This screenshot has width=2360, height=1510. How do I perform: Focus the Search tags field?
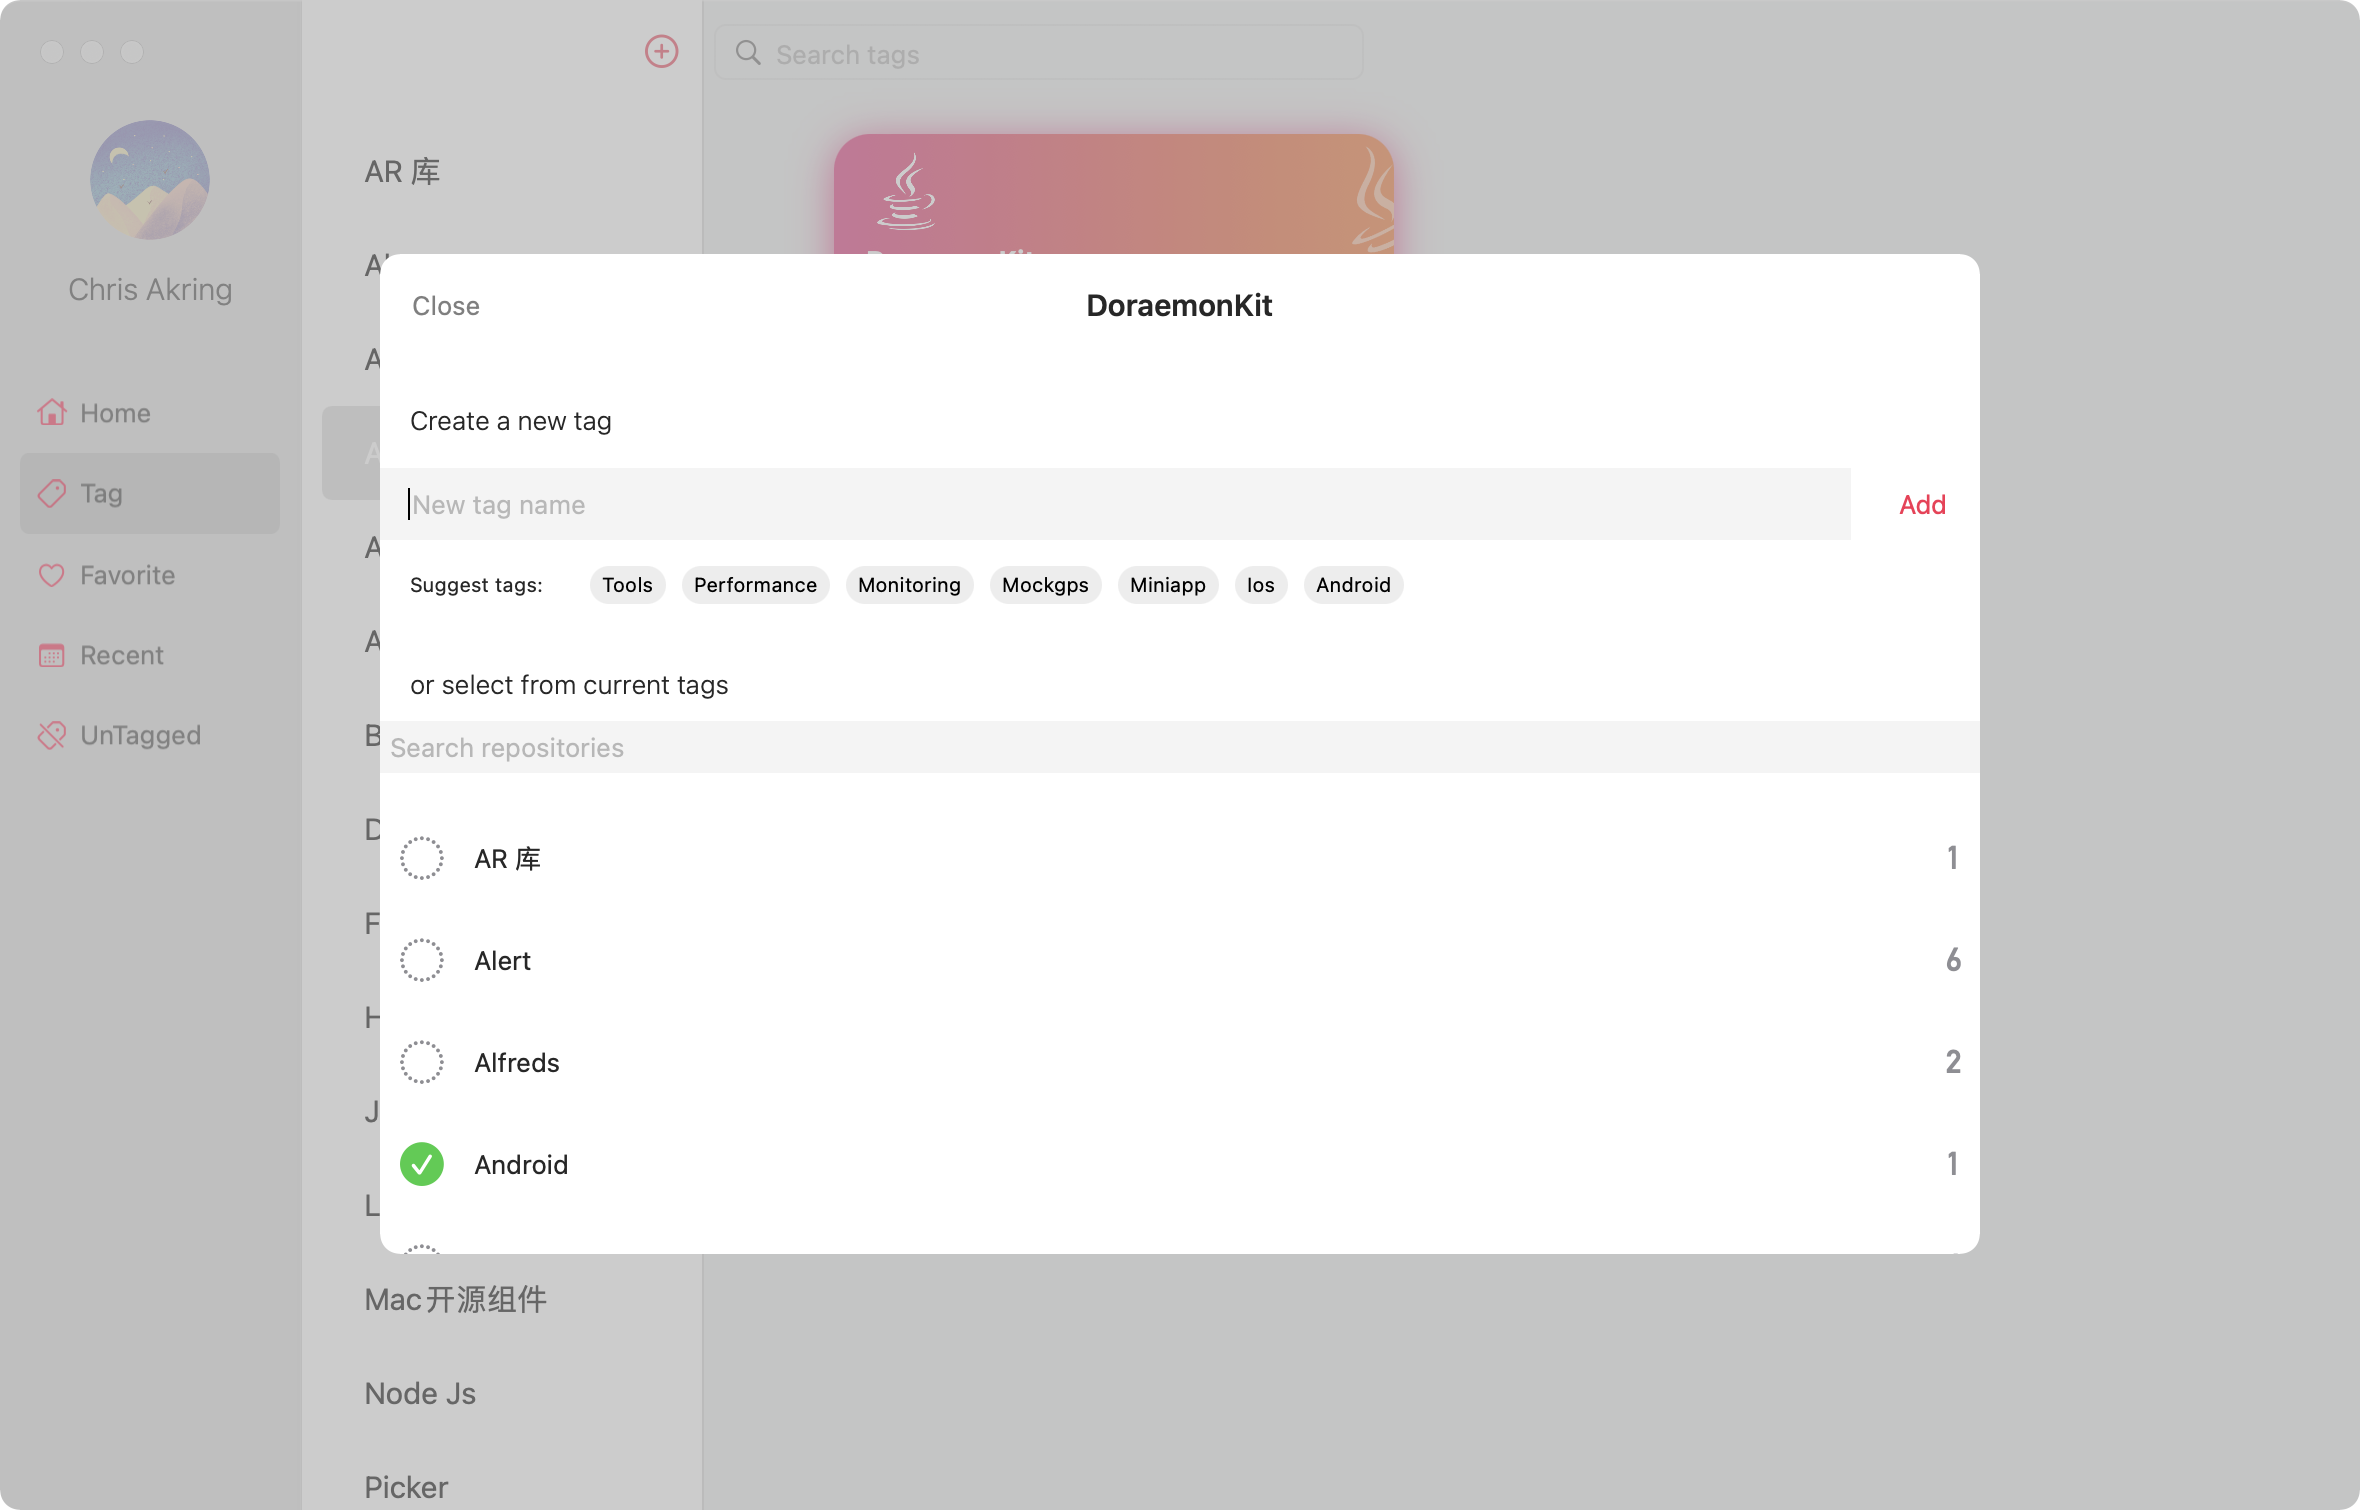1039,53
